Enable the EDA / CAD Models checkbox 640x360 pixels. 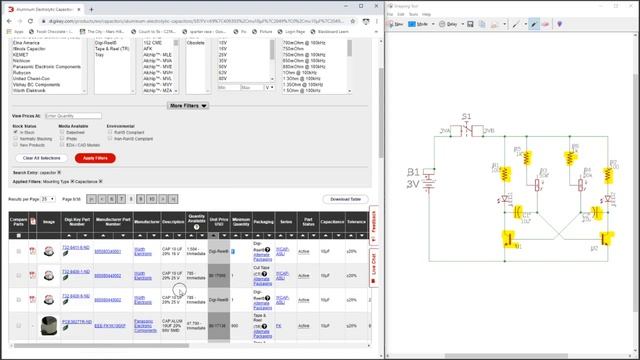(62, 145)
